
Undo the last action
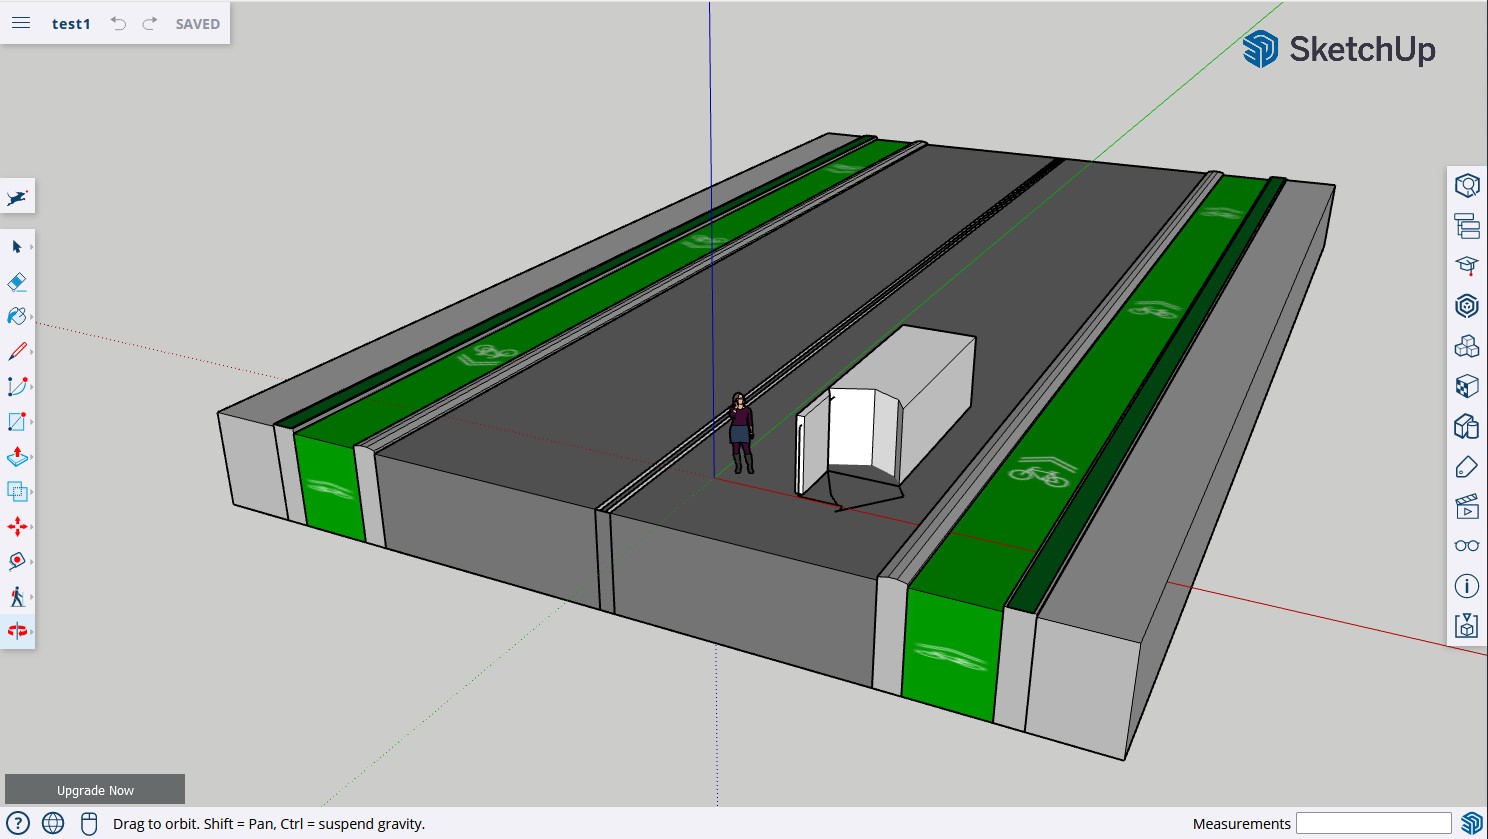(x=119, y=23)
